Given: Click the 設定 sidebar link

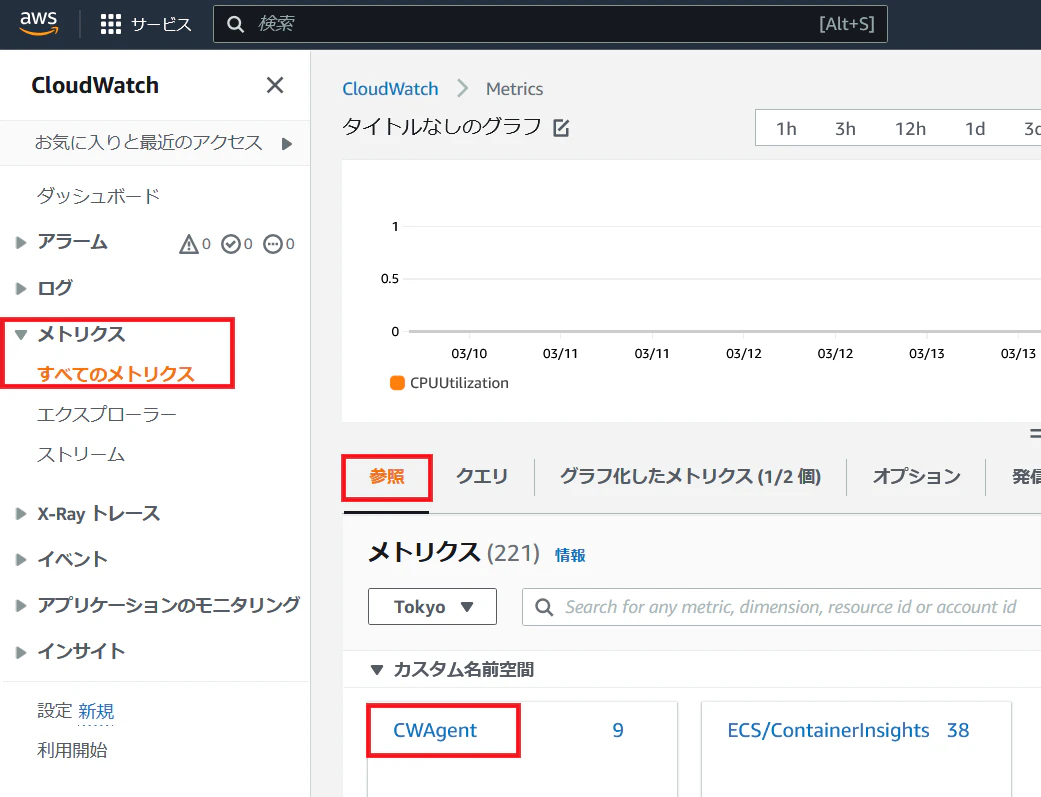Looking at the screenshot, I should coord(54,711).
